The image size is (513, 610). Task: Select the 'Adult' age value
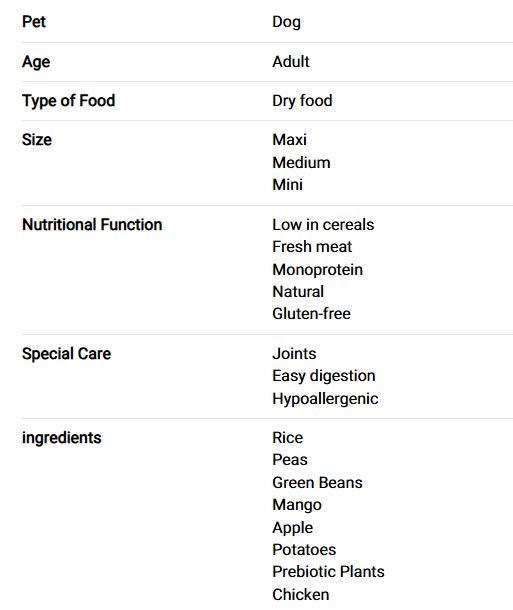point(291,62)
